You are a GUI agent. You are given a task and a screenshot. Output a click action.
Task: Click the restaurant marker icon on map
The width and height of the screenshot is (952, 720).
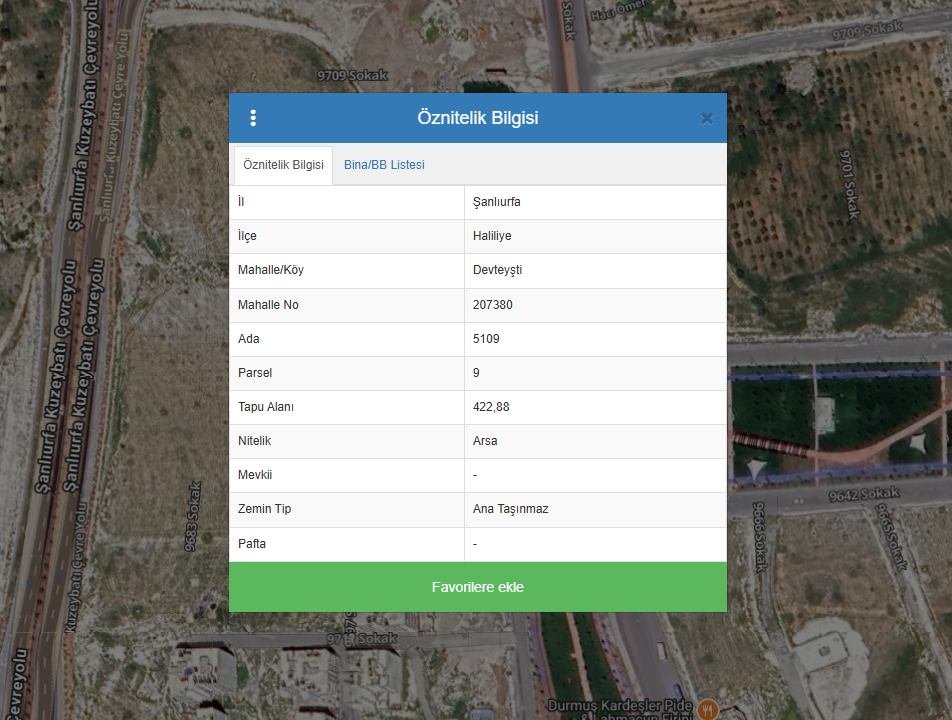click(x=708, y=708)
